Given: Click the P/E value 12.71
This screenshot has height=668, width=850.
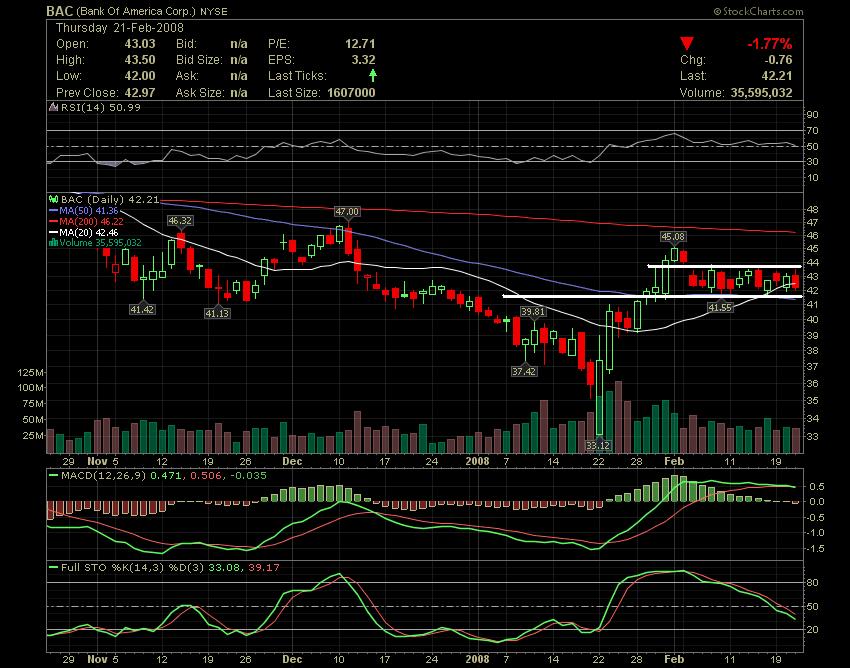Looking at the screenshot, I should tap(360, 44).
